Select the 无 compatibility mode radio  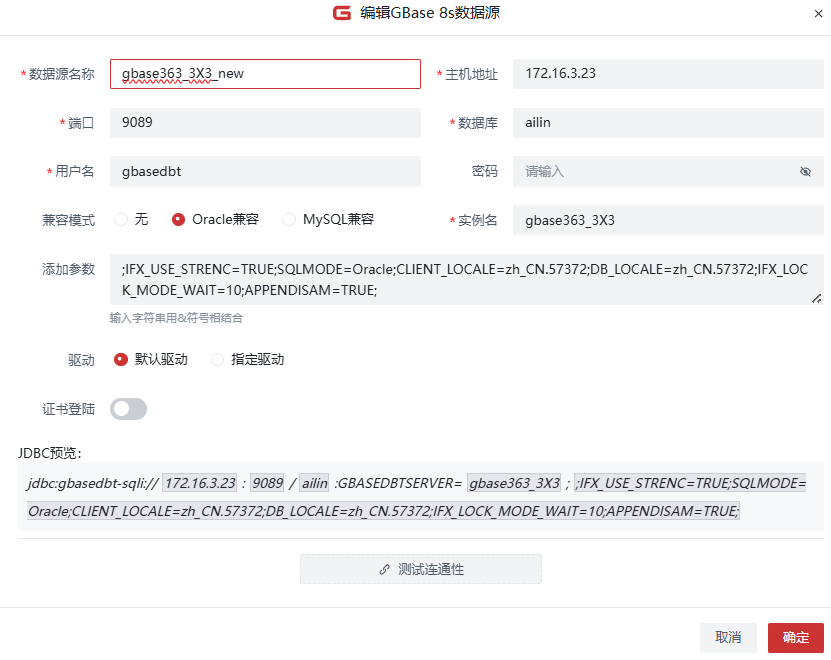coord(121,219)
